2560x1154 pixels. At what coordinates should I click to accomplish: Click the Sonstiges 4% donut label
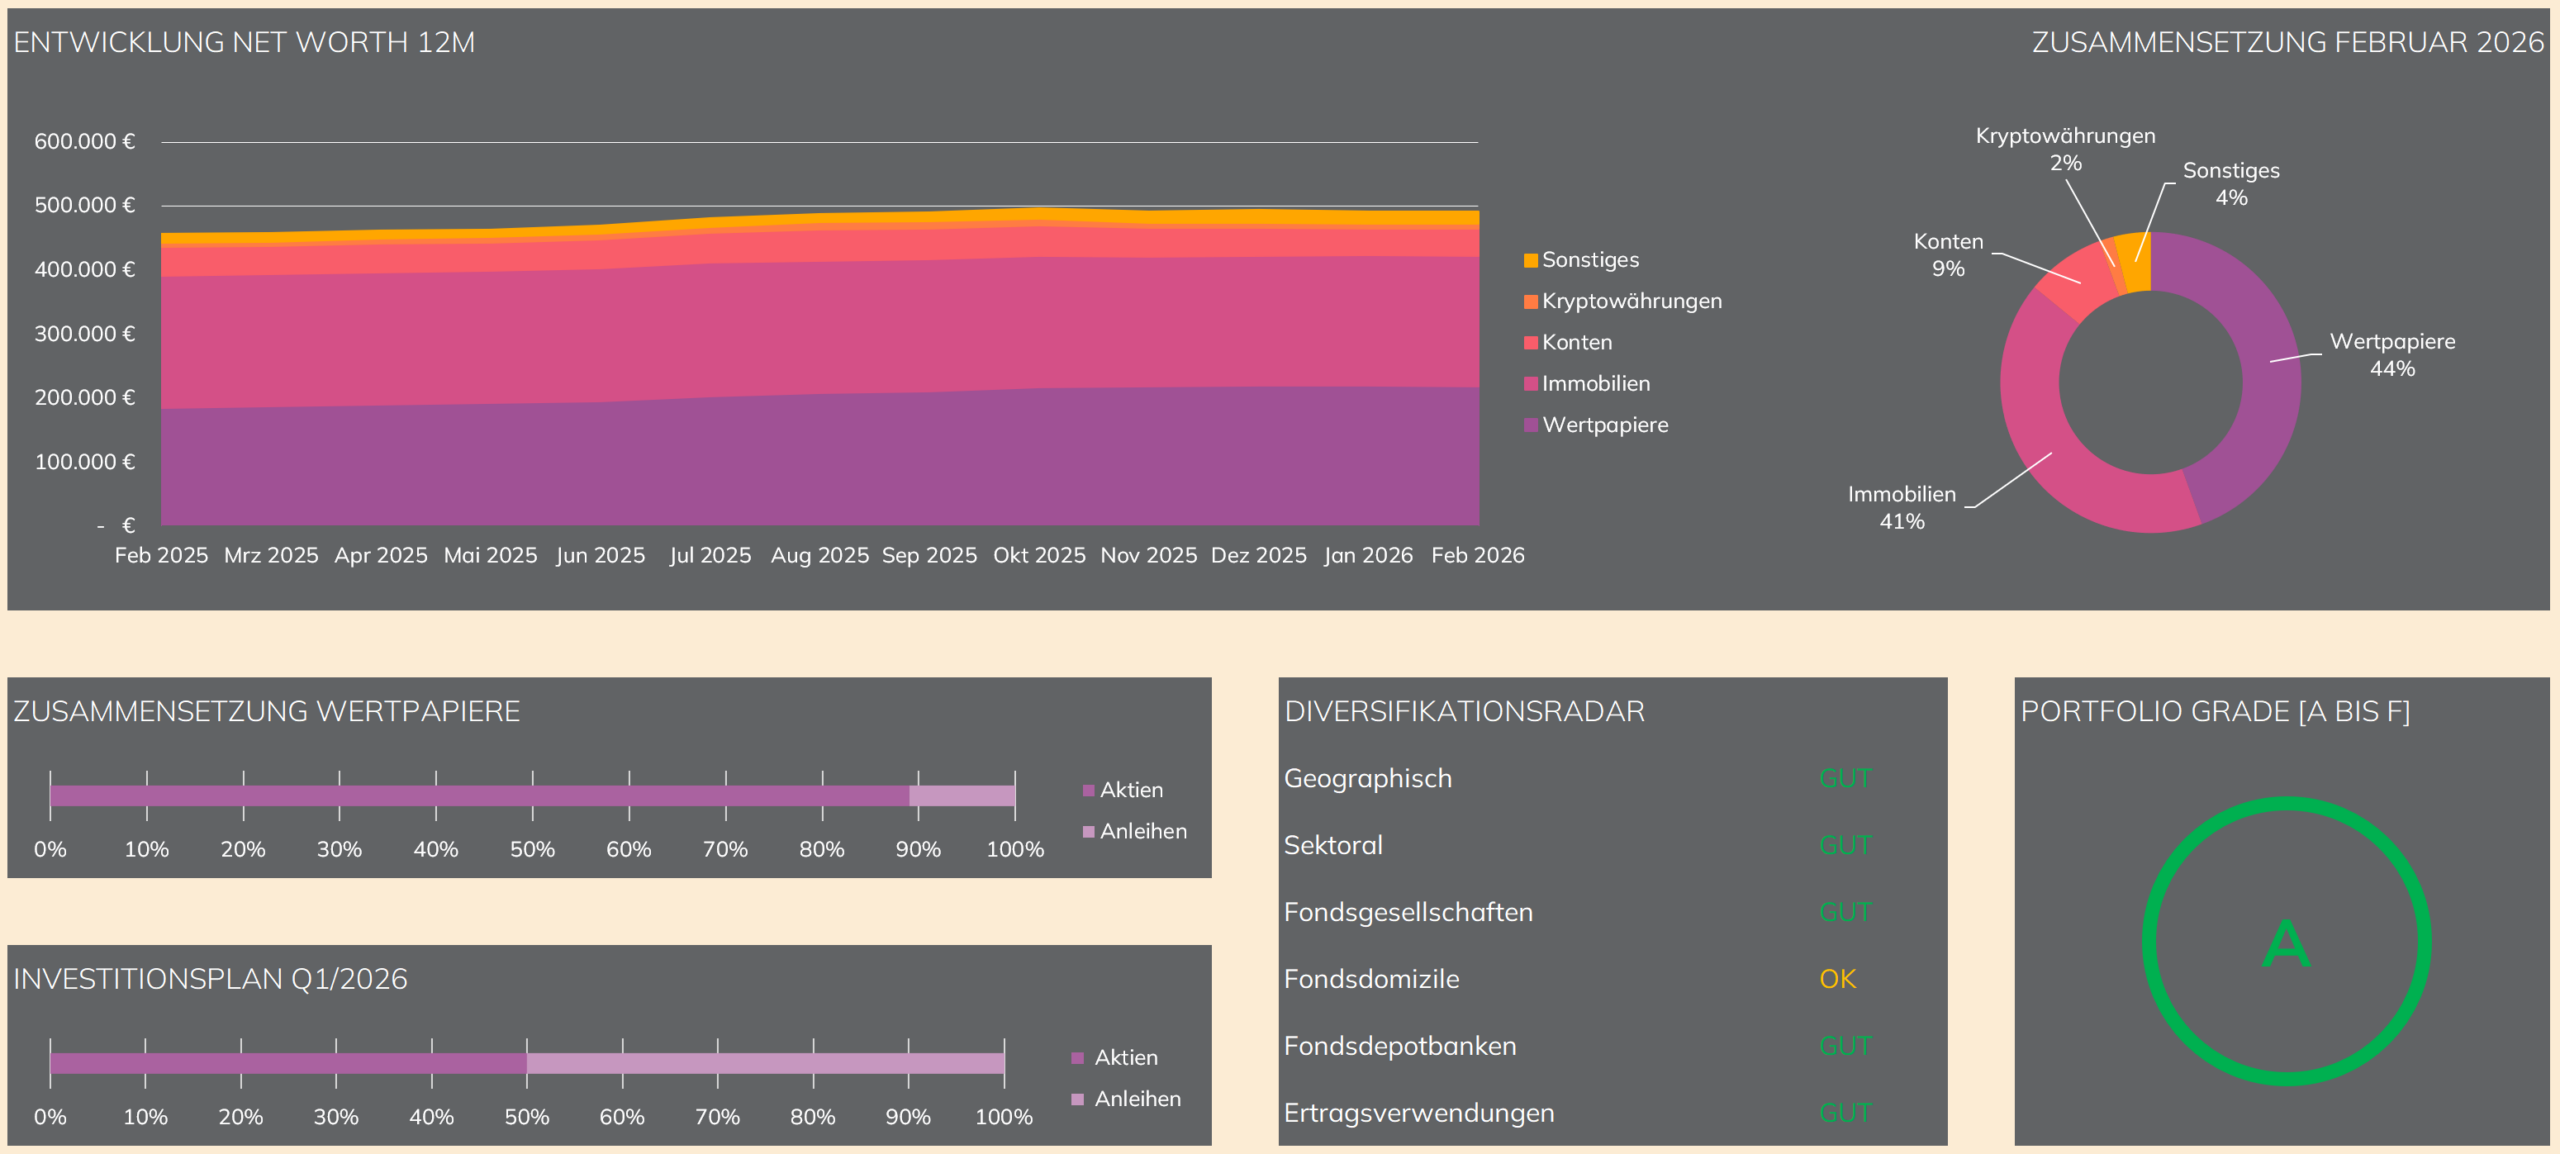[x=2230, y=184]
